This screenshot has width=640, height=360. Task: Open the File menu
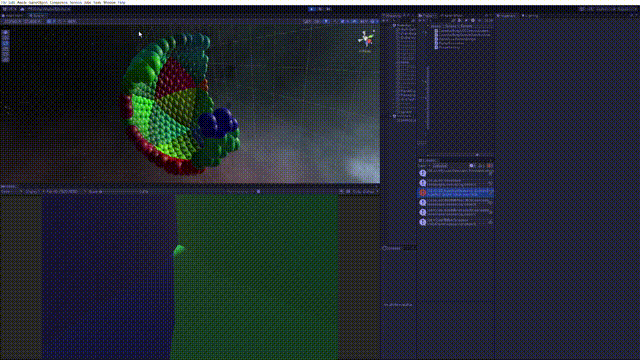(4, 2)
